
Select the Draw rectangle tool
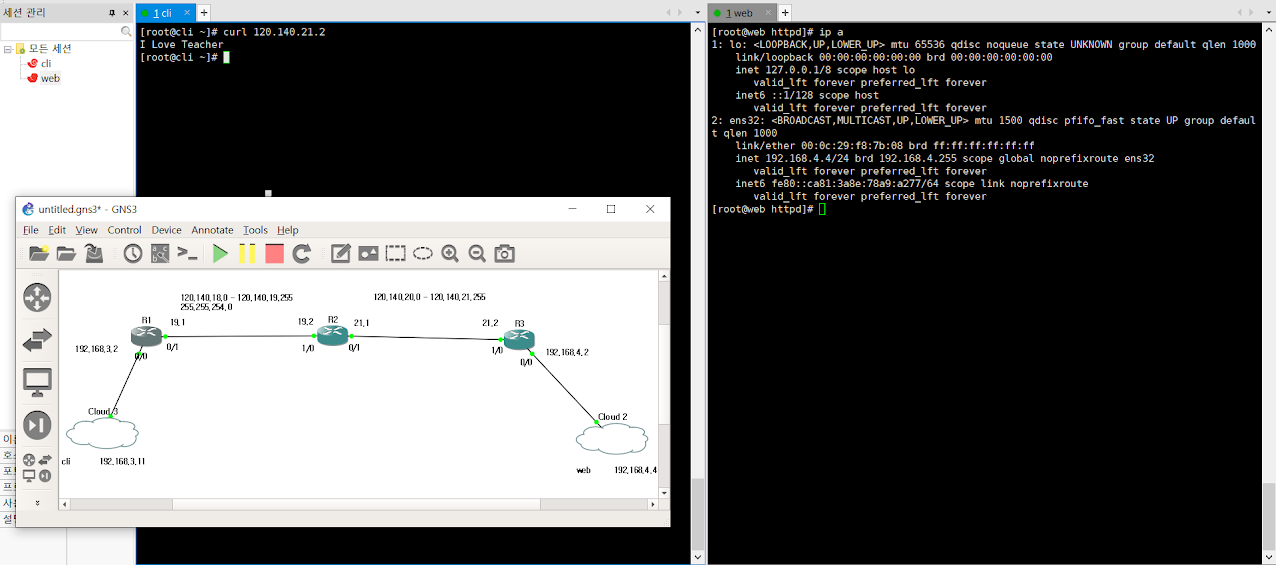(x=396, y=253)
